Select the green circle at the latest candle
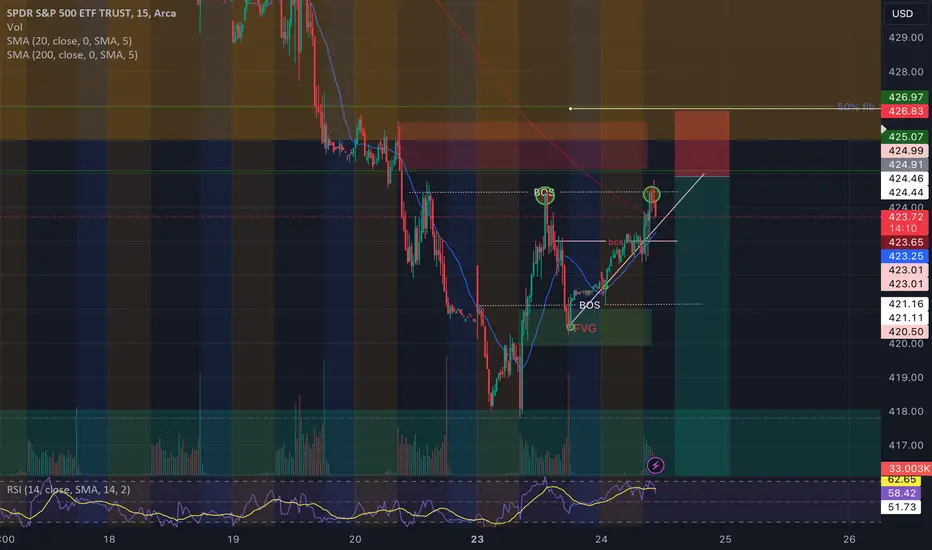 (x=651, y=194)
